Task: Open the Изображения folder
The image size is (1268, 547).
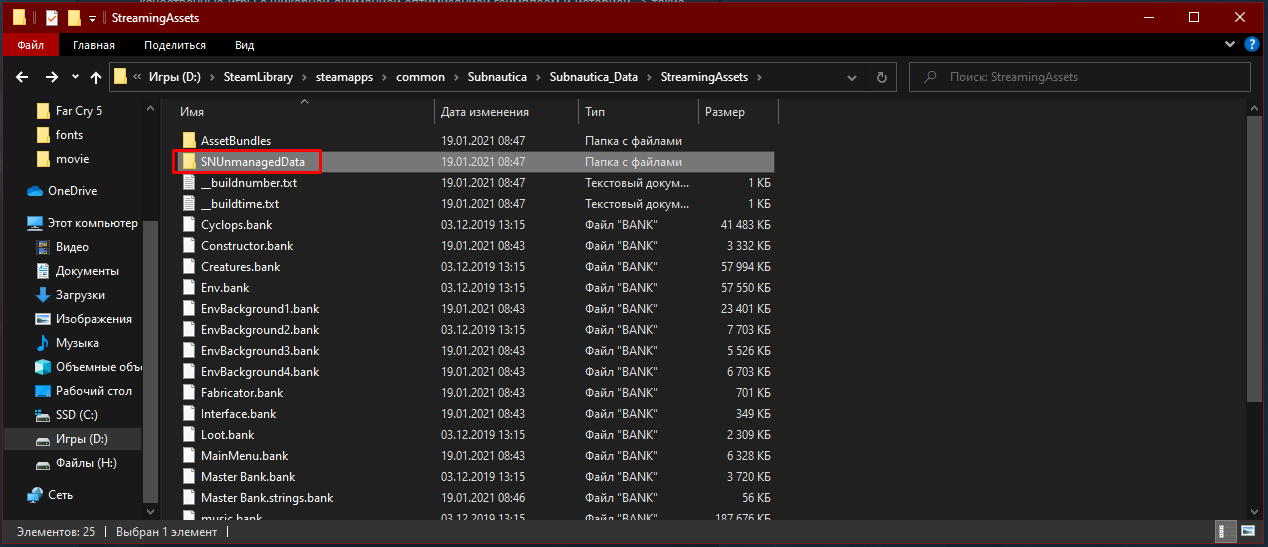Action: tap(93, 319)
